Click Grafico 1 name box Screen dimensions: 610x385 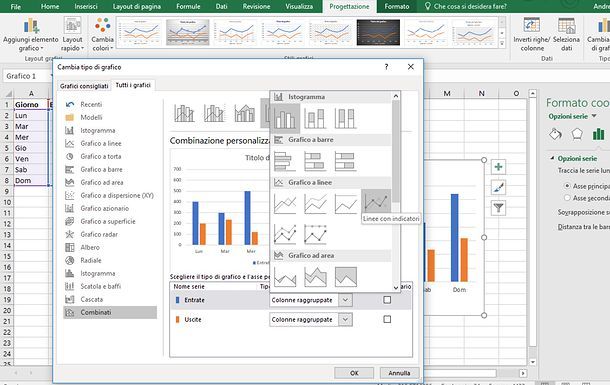point(26,76)
